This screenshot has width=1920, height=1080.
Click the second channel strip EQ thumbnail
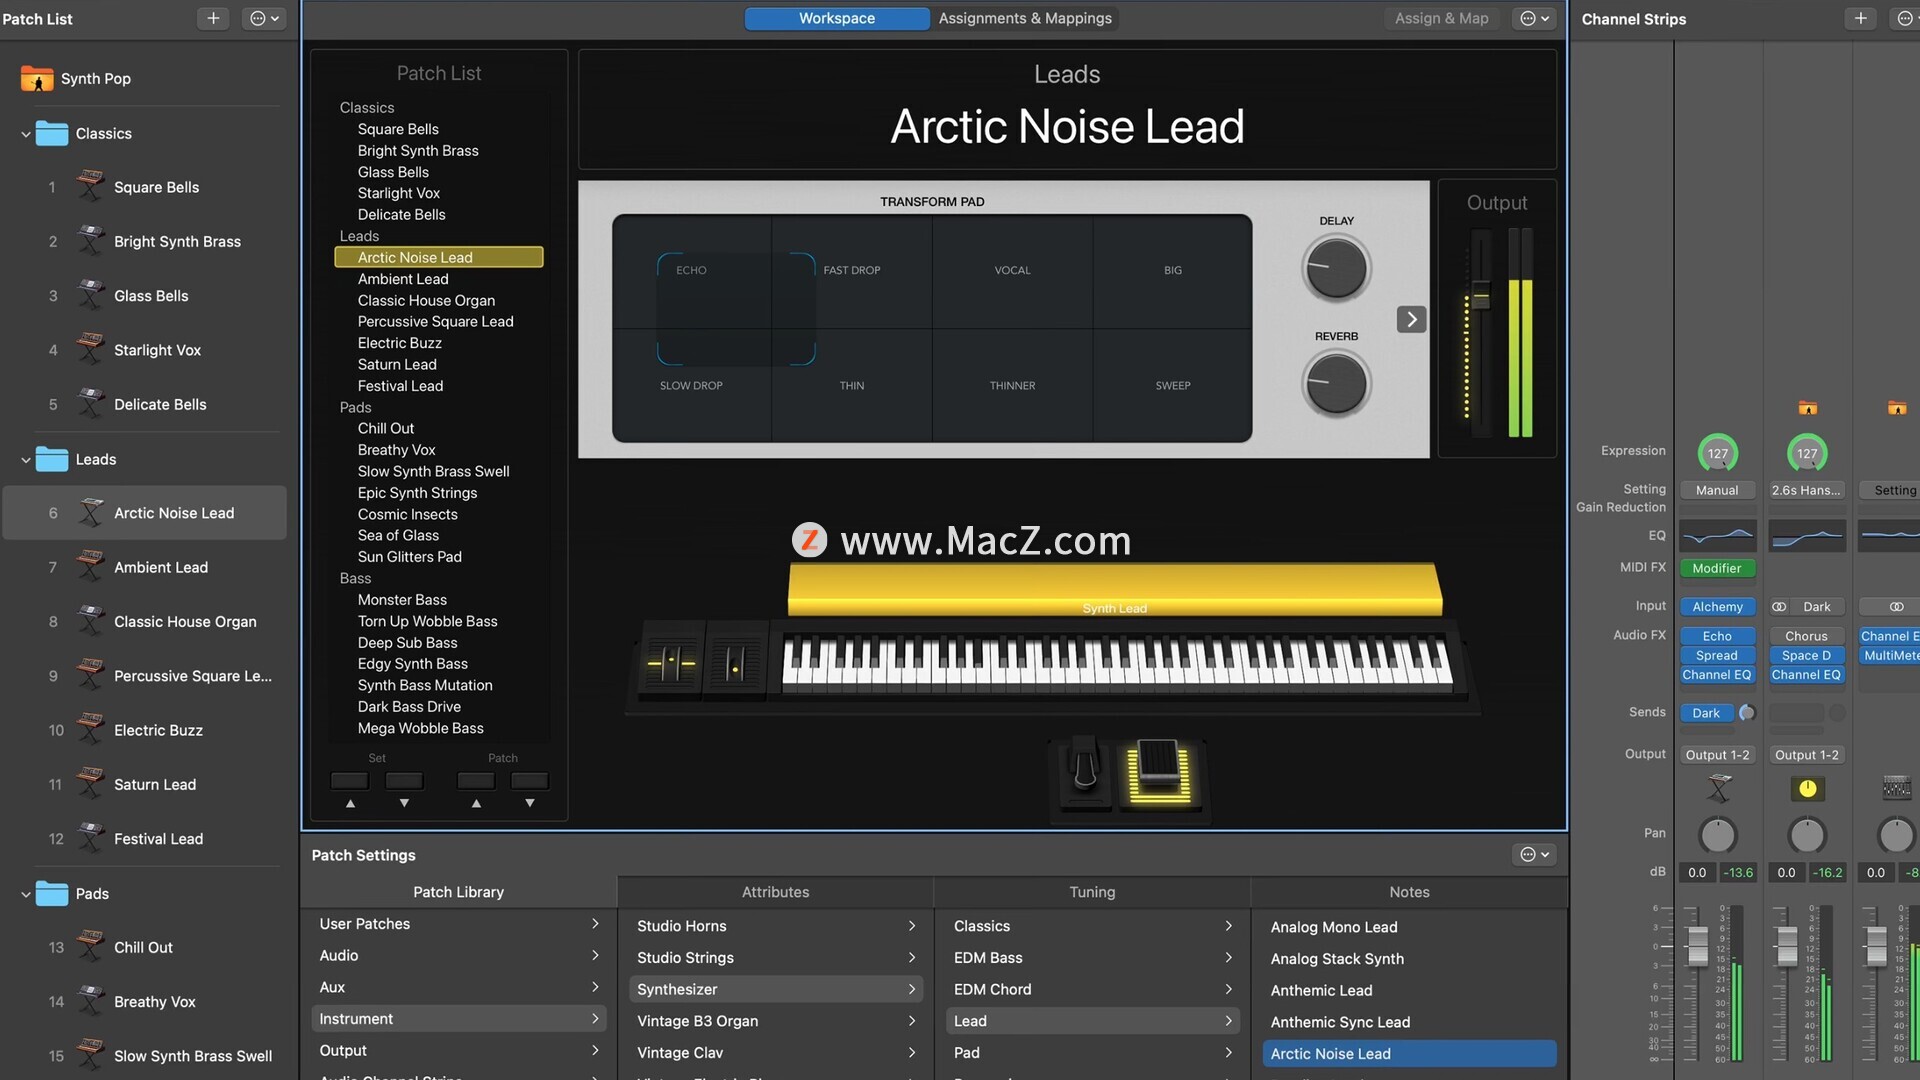(1806, 536)
